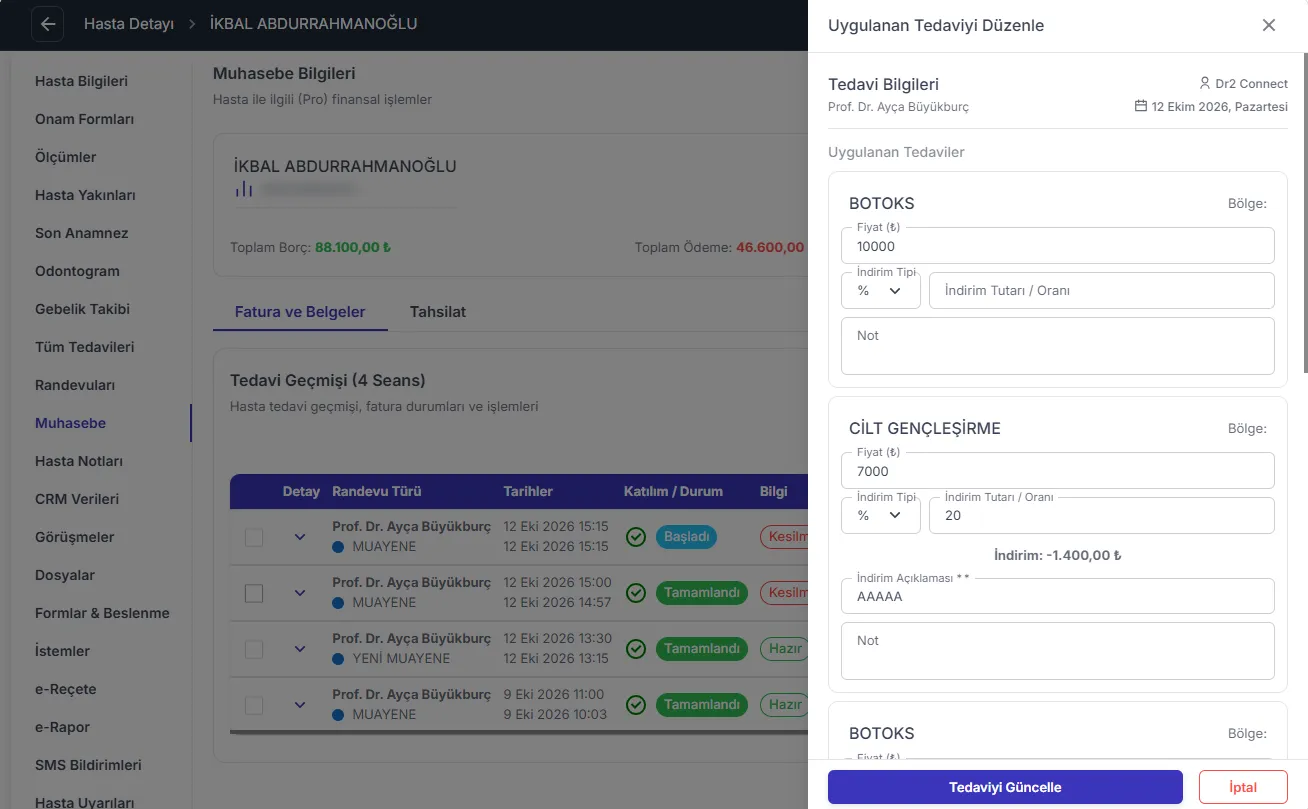Expand details of the 9 Eki 2026 session
Screen dimensions: 1308x809
(x=300, y=705)
